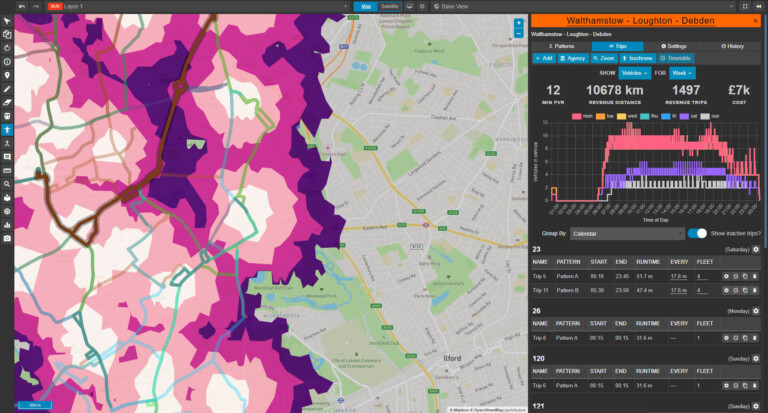Open the Week period dropdown
Viewport: 768px width, 413px height.
tap(682, 73)
